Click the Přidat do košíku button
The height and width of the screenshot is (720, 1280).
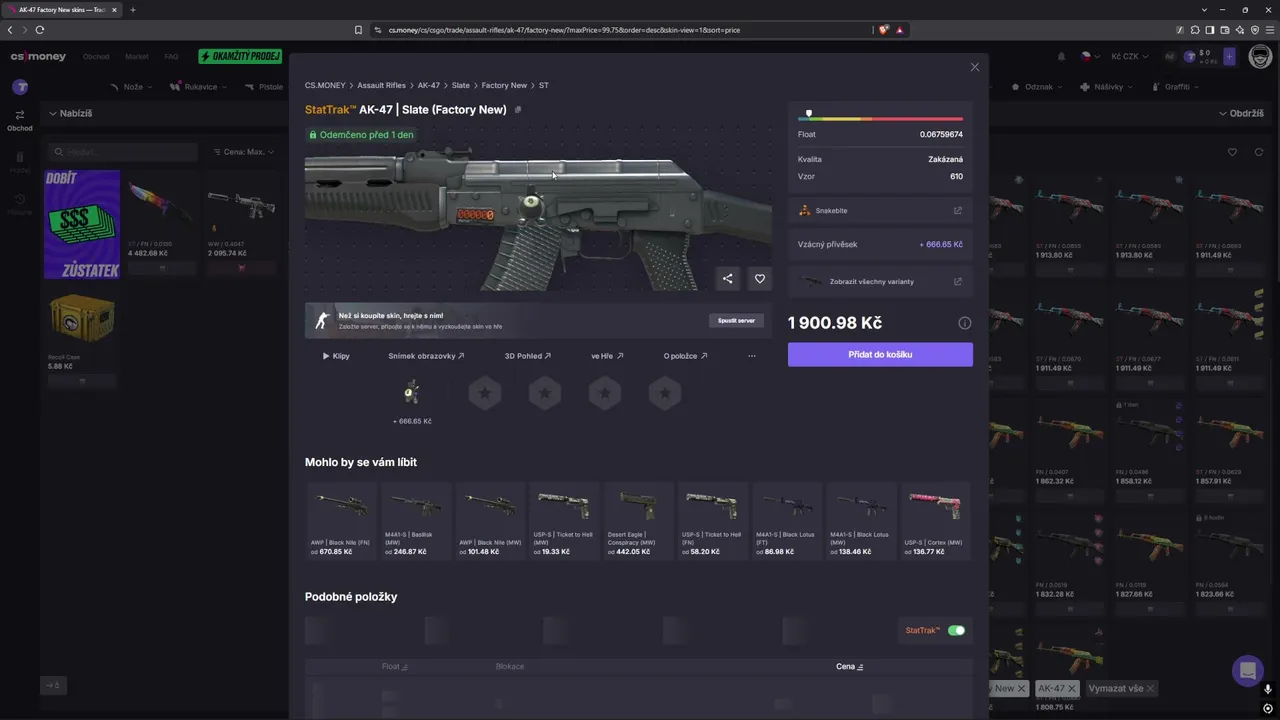coord(880,354)
